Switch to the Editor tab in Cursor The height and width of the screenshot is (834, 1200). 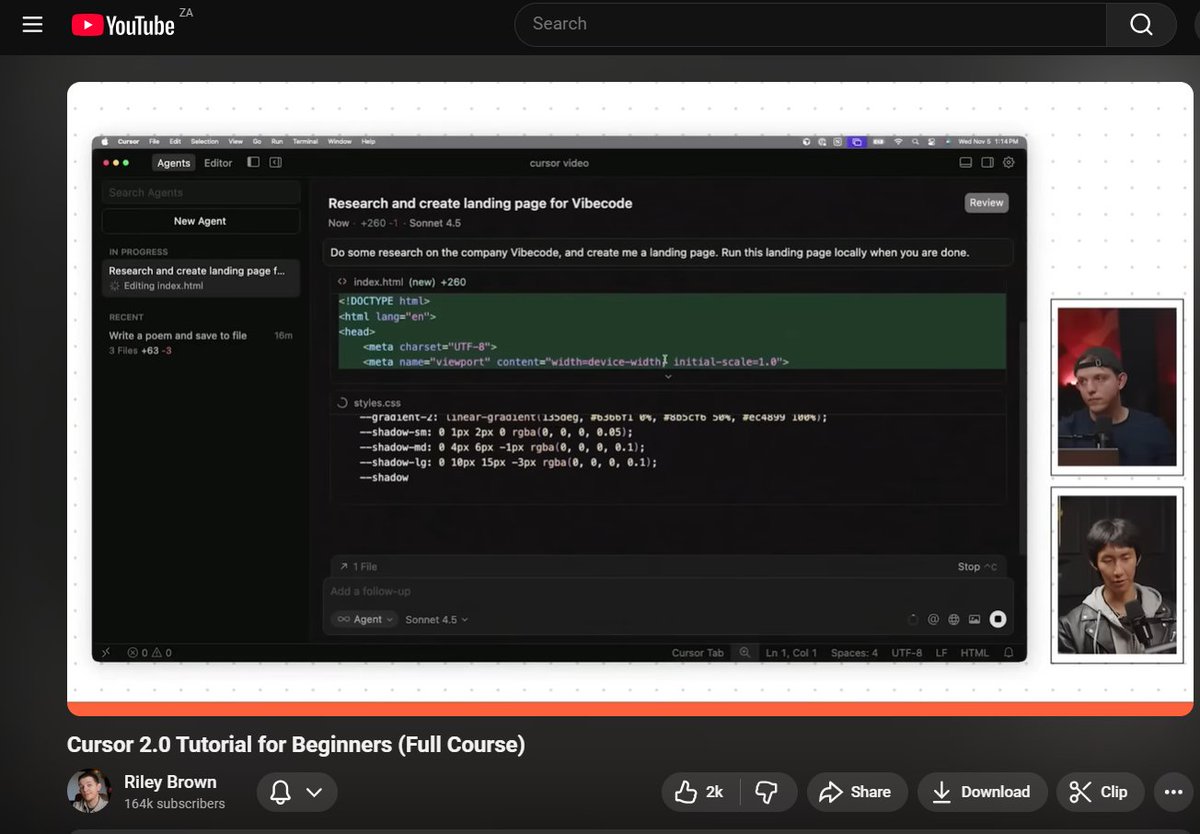pos(218,163)
